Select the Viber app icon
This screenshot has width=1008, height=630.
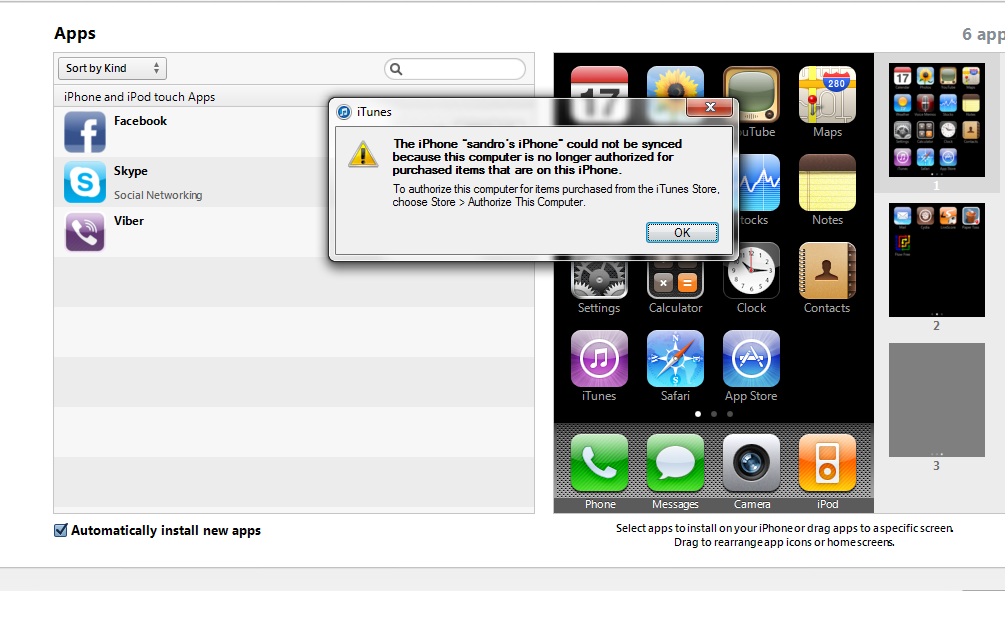pos(85,232)
